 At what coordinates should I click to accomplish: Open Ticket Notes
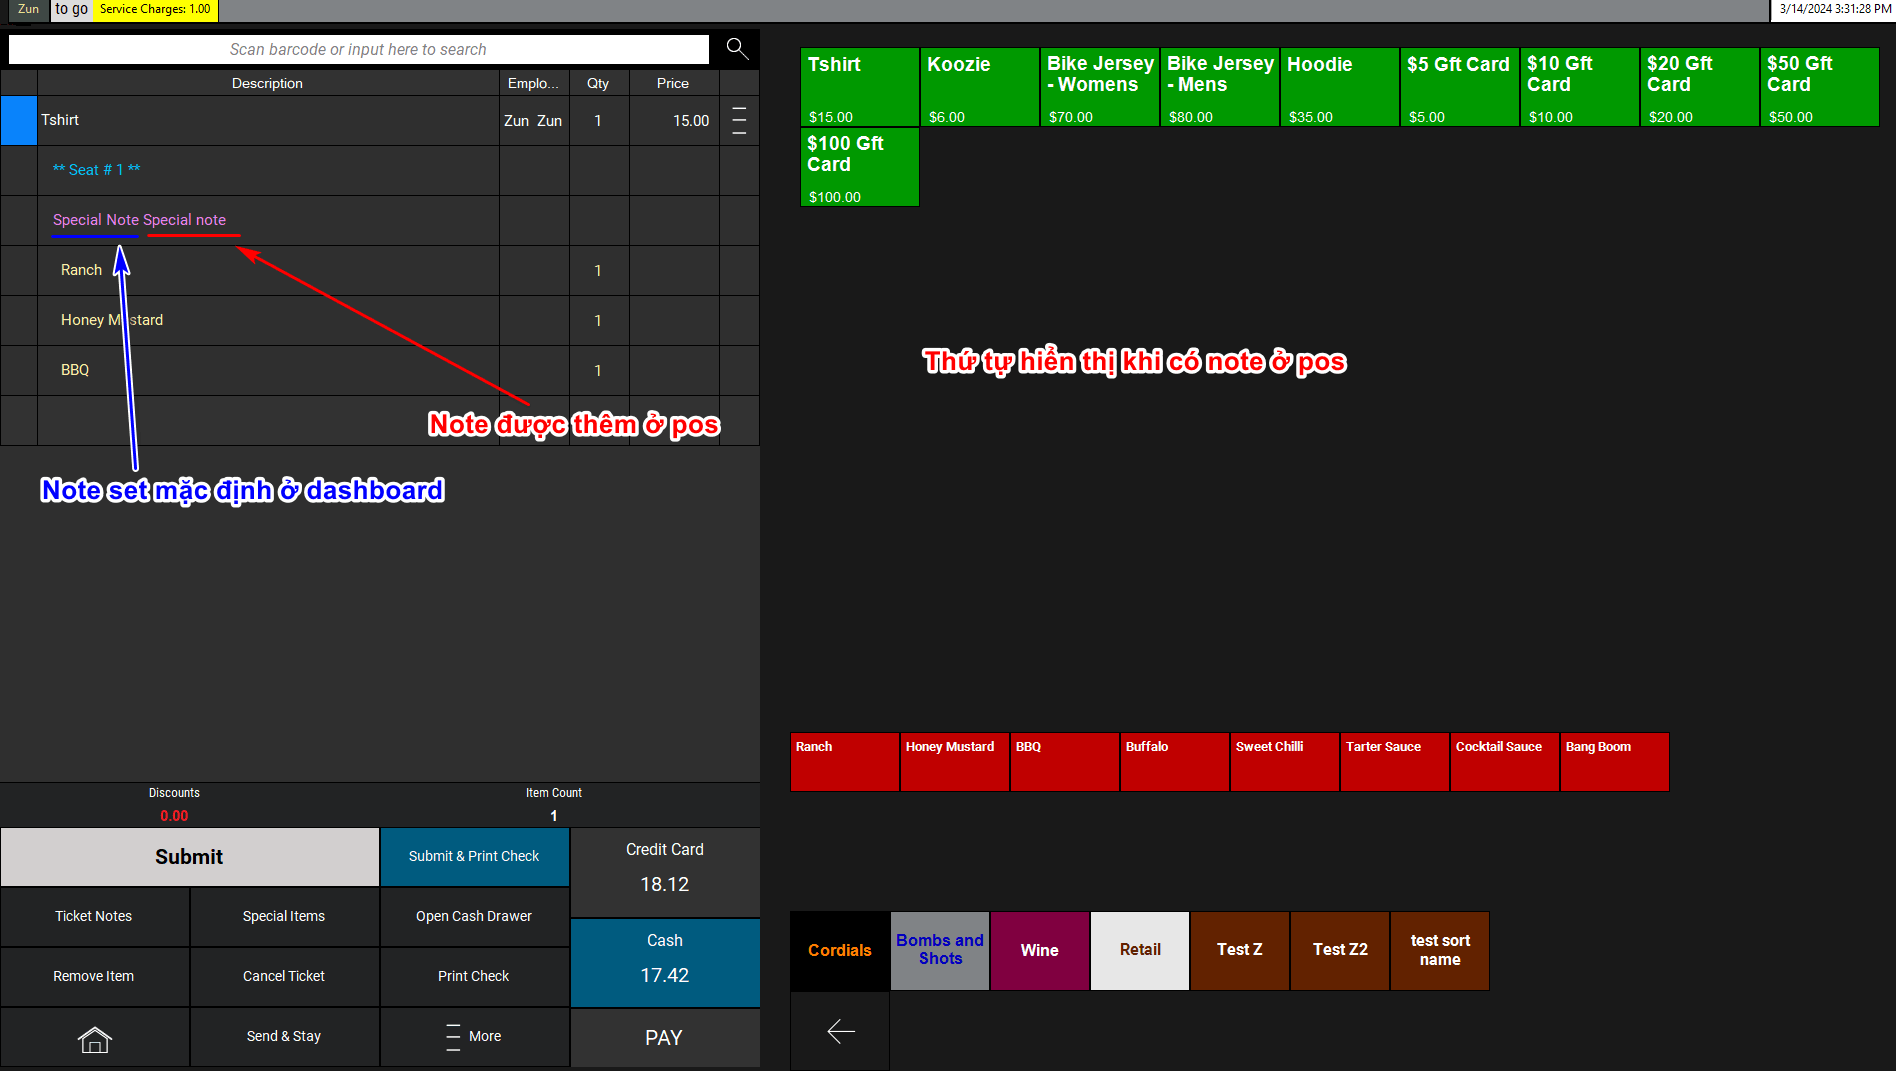[x=94, y=917]
